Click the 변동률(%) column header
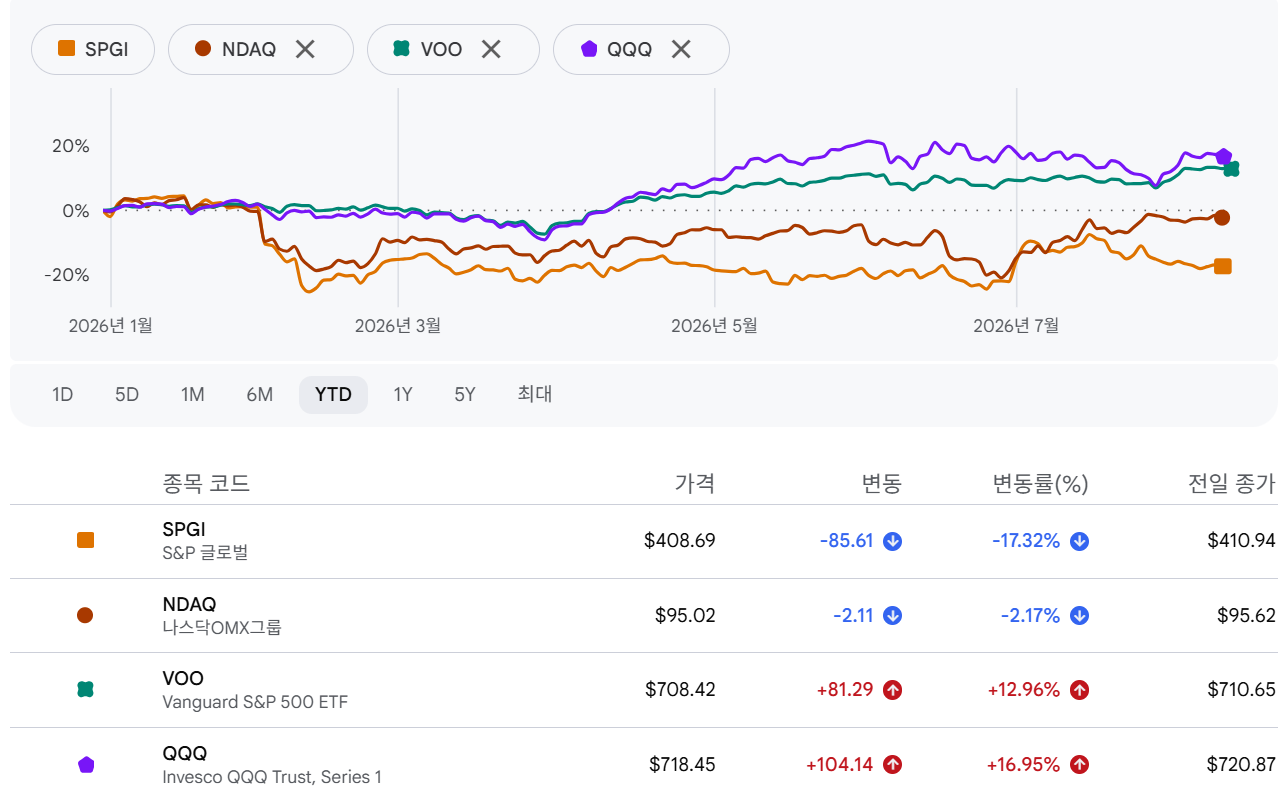This screenshot has width=1286, height=802. [1040, 485]
